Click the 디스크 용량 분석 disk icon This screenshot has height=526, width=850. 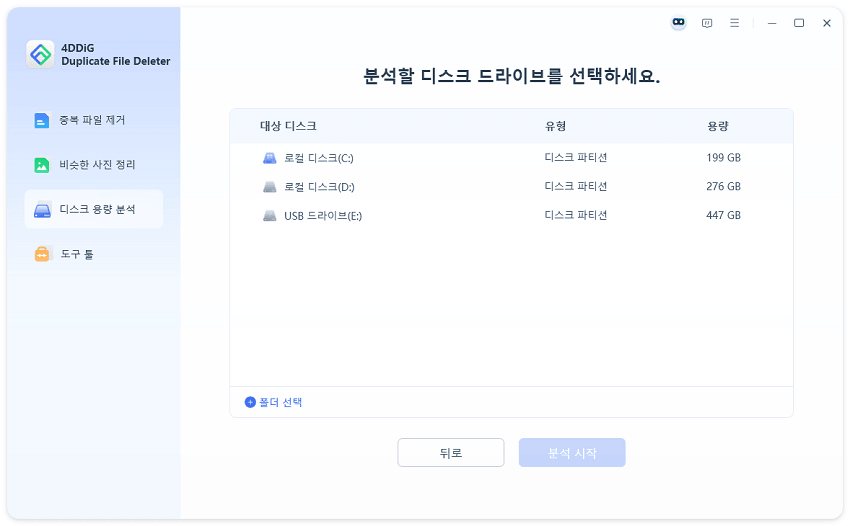click(x=42, y=210)
